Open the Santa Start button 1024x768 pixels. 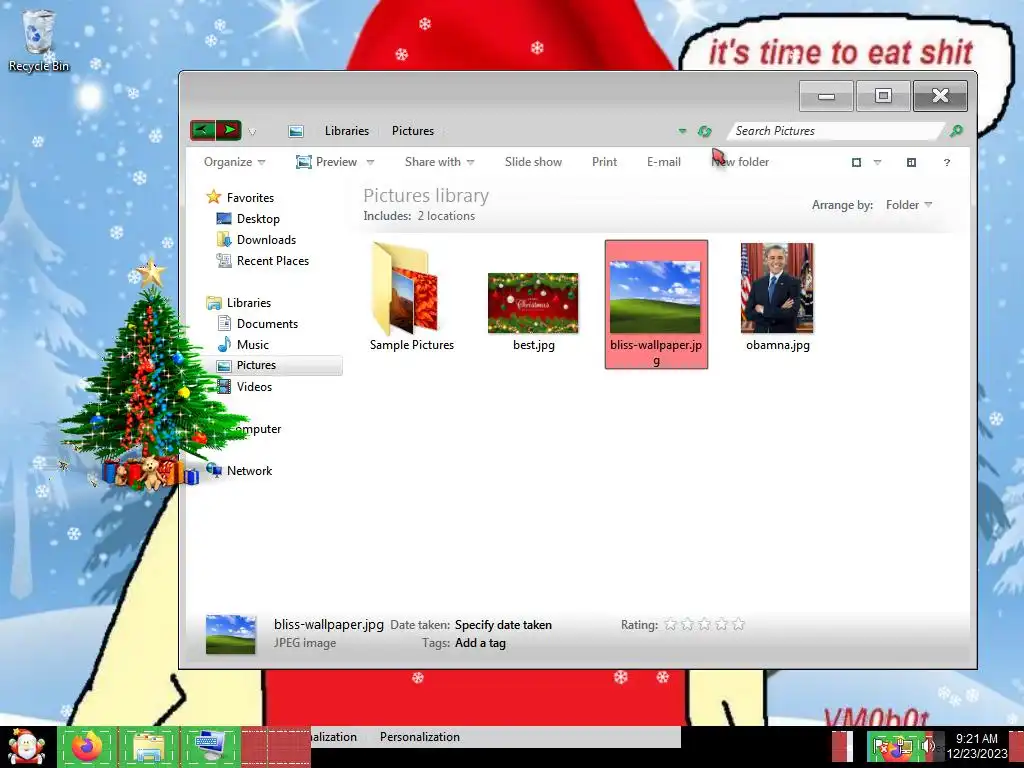[26, 747]
